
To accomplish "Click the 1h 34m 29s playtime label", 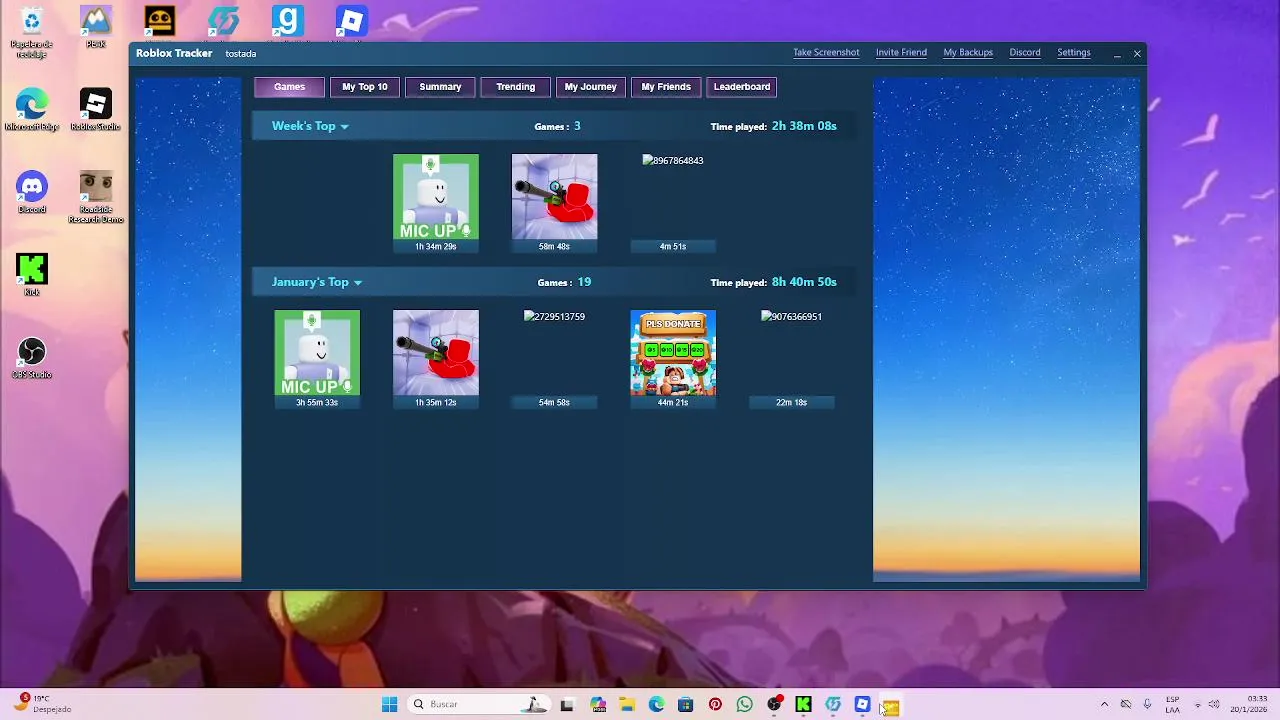I will coord(436,246).
